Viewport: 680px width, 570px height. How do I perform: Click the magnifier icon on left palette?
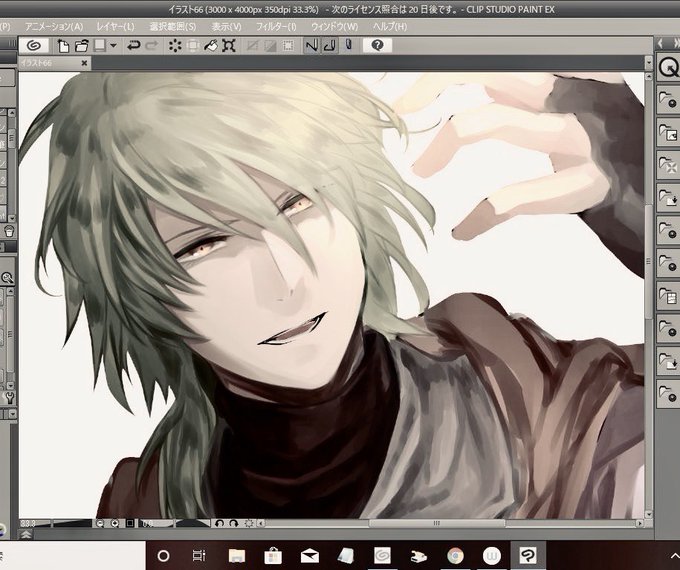click(7, 278)
